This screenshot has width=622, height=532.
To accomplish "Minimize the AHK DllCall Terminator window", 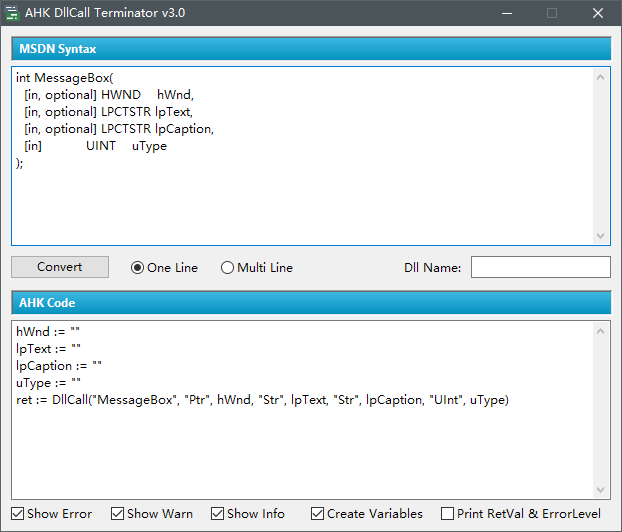I will point(507,13).
